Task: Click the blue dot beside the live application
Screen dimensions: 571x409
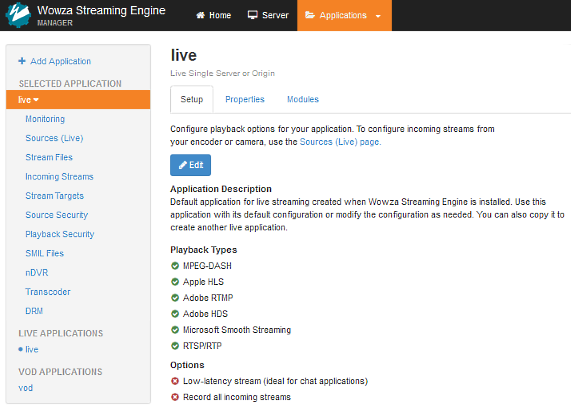Action: [x=20, y=349]
